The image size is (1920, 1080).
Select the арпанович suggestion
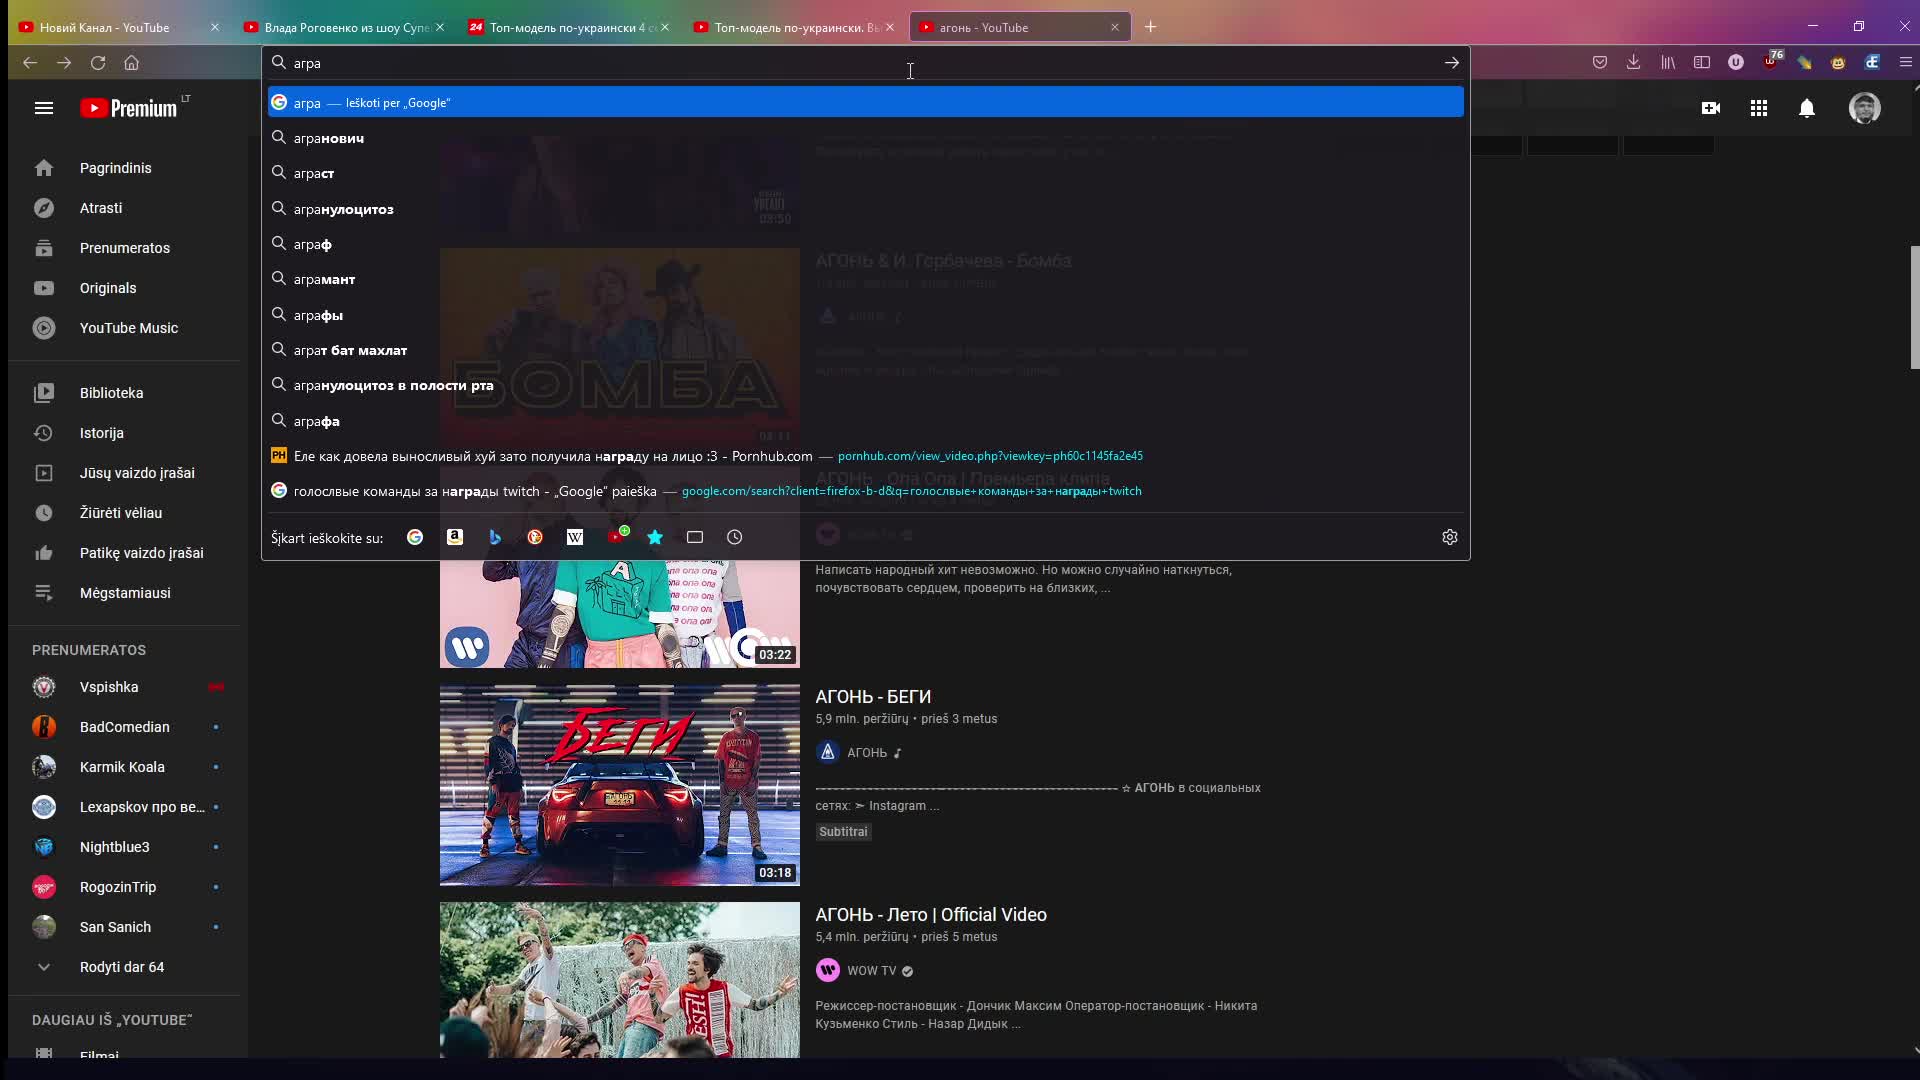pyautogui.click(x=866, y=138)
